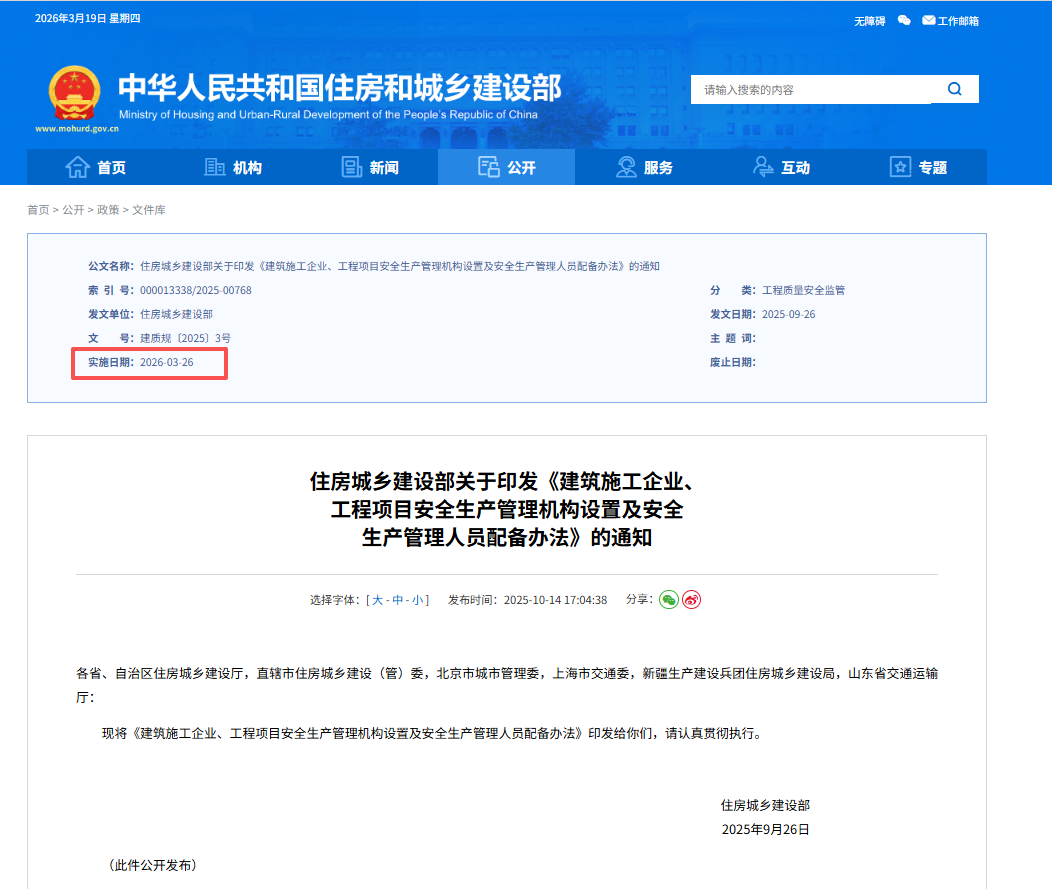Focus the search input field
The height and width of the screenshot is (889, 1052).
click(810, 90)
